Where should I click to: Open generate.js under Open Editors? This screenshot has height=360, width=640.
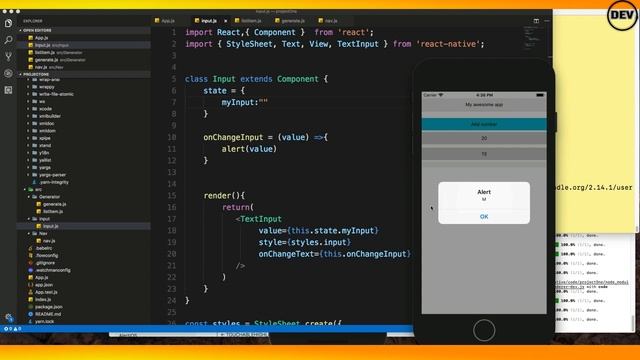[84, 60]
